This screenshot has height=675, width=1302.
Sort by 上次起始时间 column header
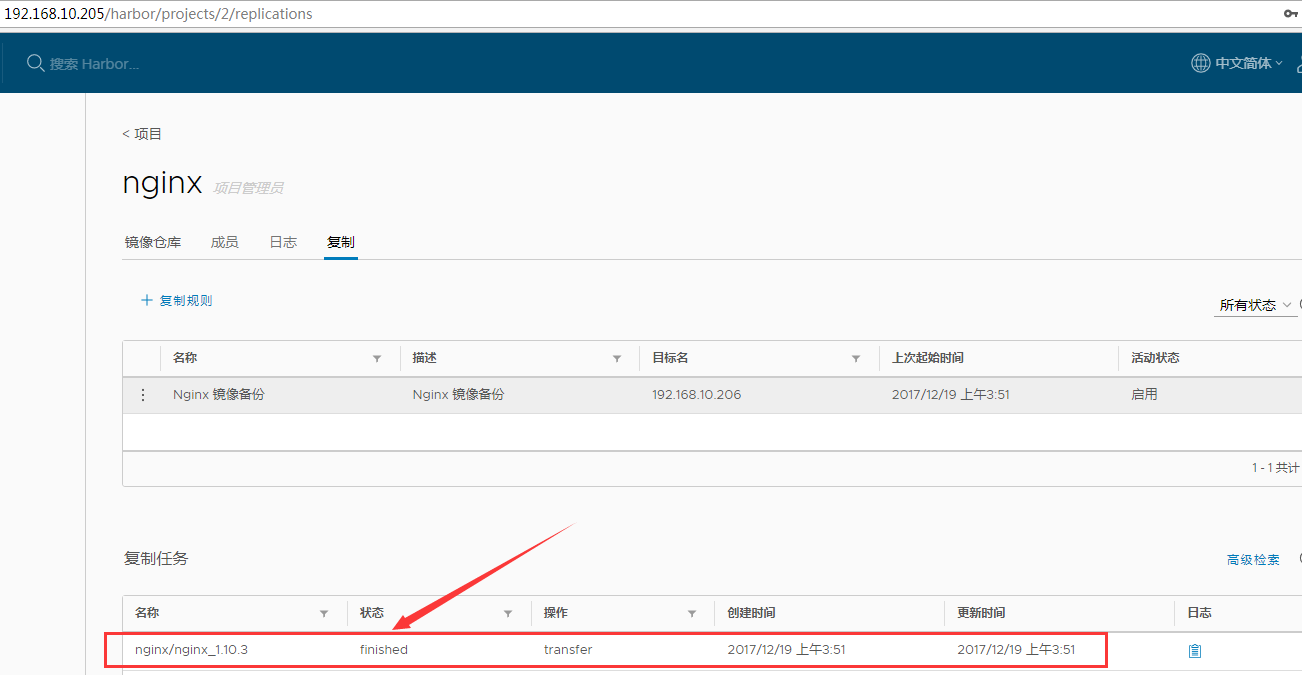coord(928,358)
